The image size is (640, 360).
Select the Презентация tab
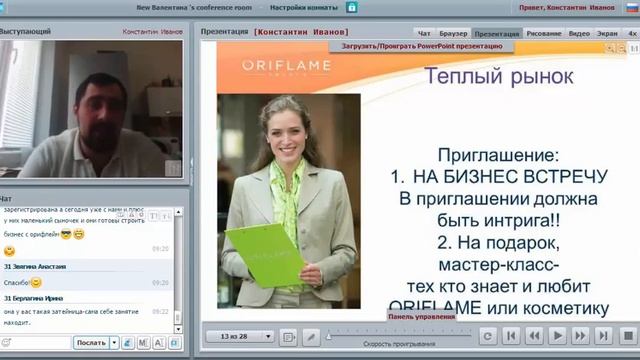(497, 33)
